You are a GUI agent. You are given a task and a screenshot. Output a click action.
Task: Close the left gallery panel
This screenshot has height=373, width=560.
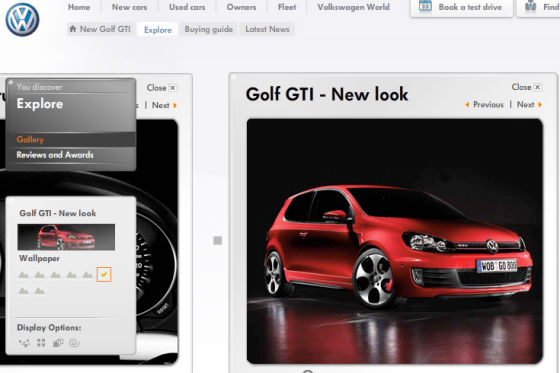[x=161, y=88]
